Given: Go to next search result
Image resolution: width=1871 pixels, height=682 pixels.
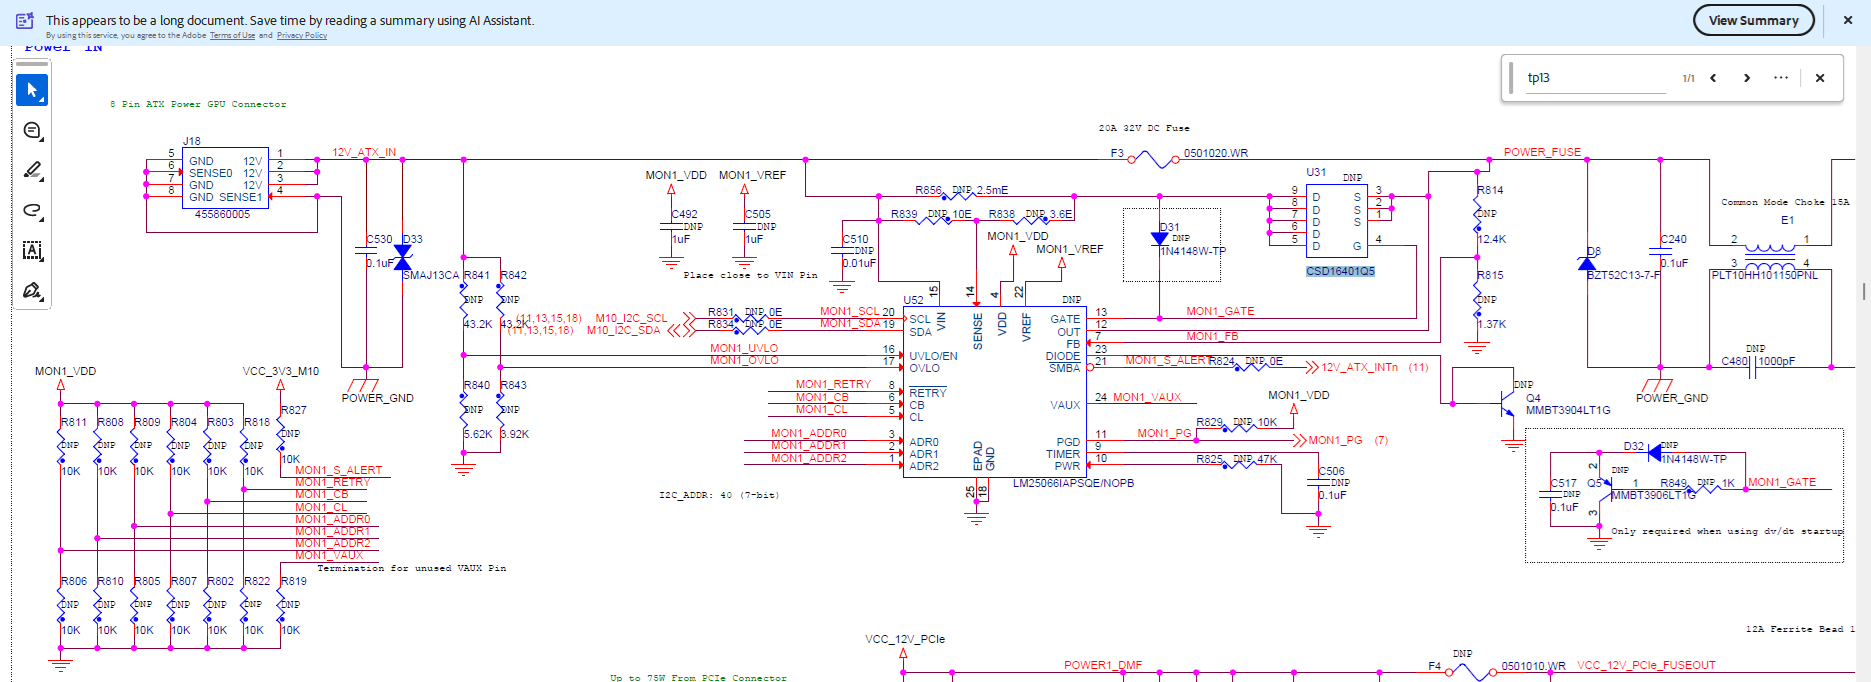Looking at the screenshot, I should tap(1747, 78).
